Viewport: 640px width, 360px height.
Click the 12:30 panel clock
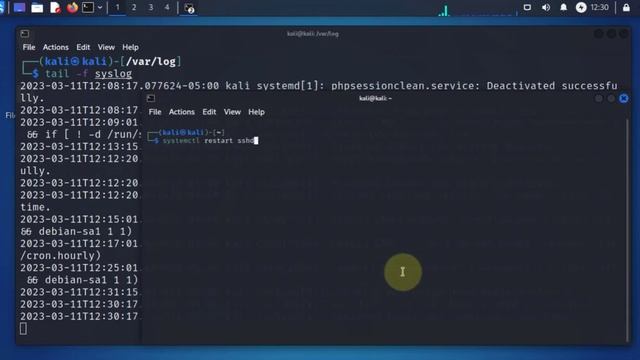tap(600, 7)
